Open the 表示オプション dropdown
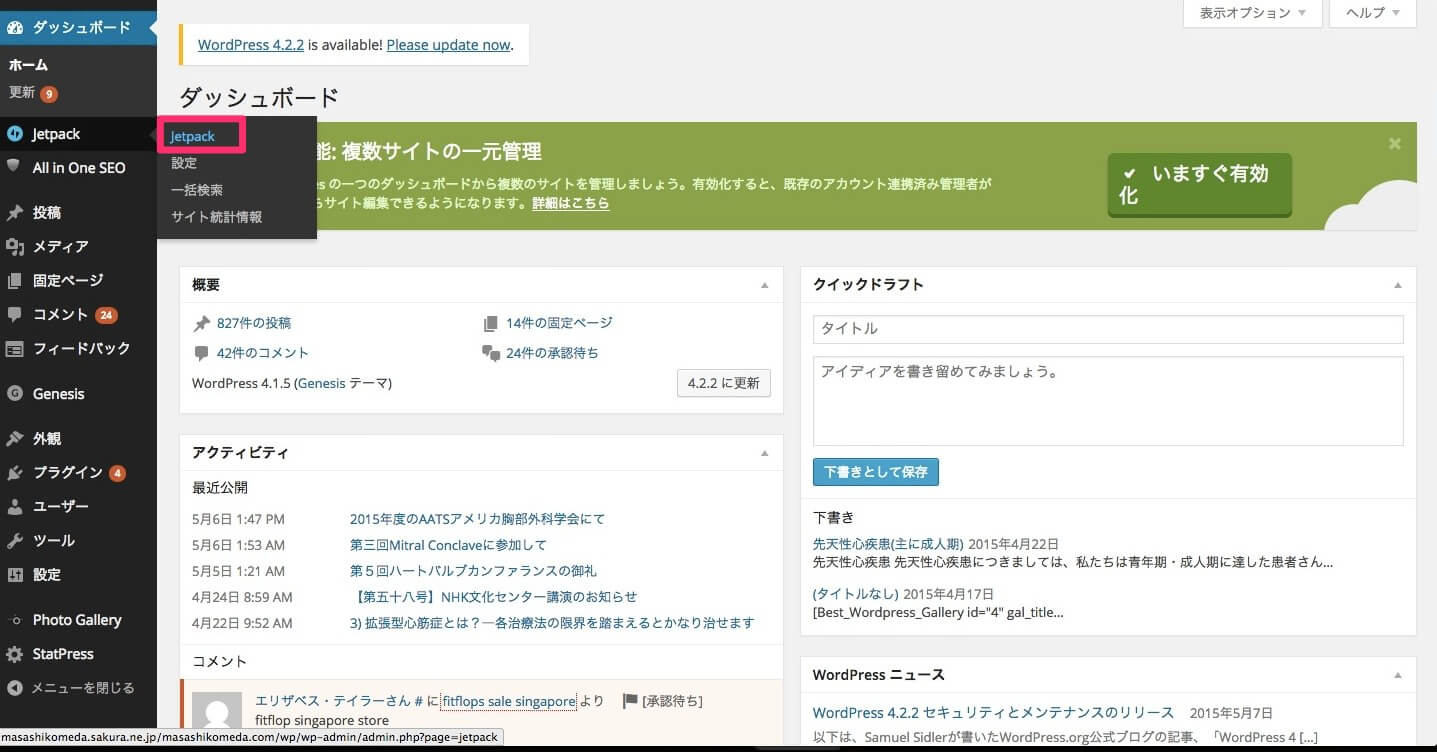This screenshot has height=752, width=1437. point(1253,13)
